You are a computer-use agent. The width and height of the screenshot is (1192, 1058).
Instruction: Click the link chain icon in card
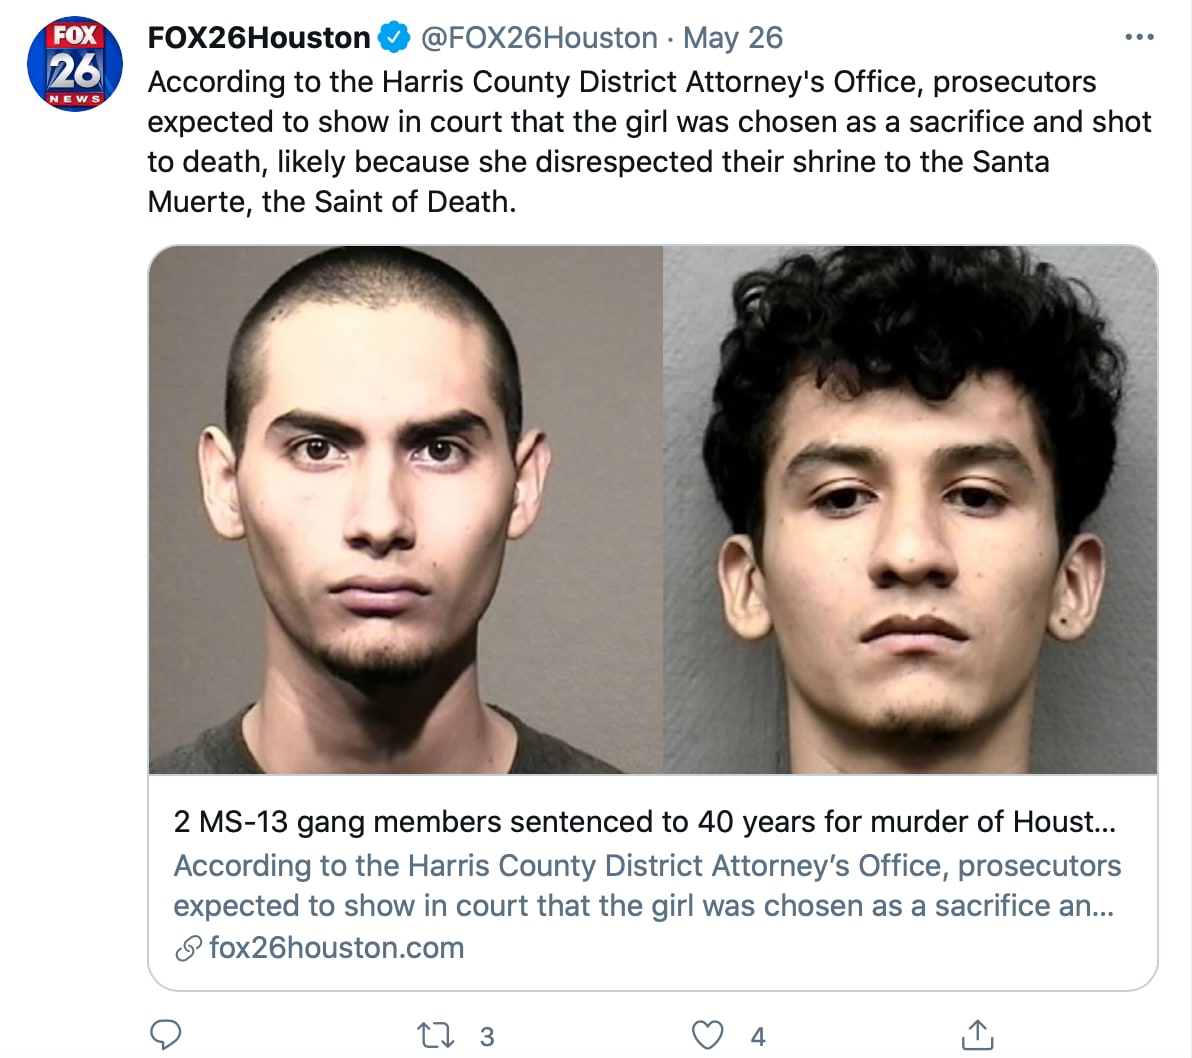coord(188,949)
